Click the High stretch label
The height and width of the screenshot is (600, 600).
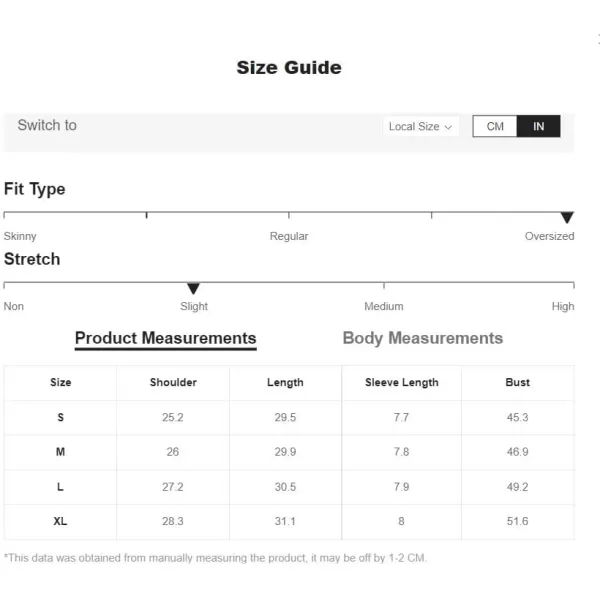coord(563,306)
